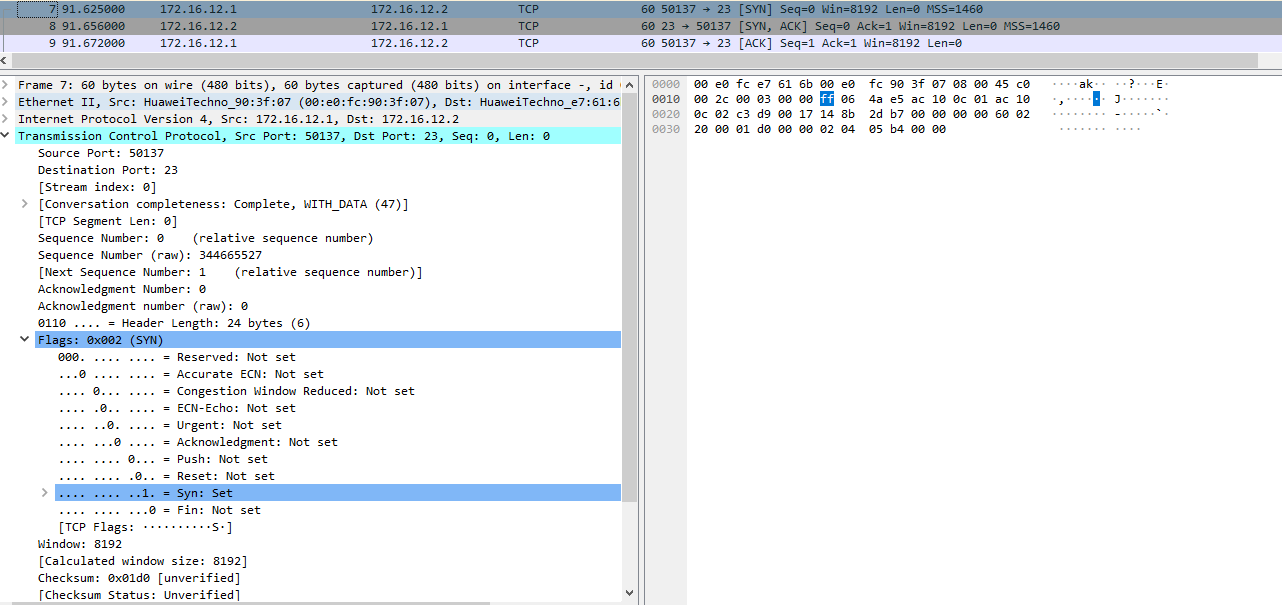The height and width of the screenshot is (605, 1282).
Task: Select Sequence Number (raw): 344665527
Action: tap(150, 255)
